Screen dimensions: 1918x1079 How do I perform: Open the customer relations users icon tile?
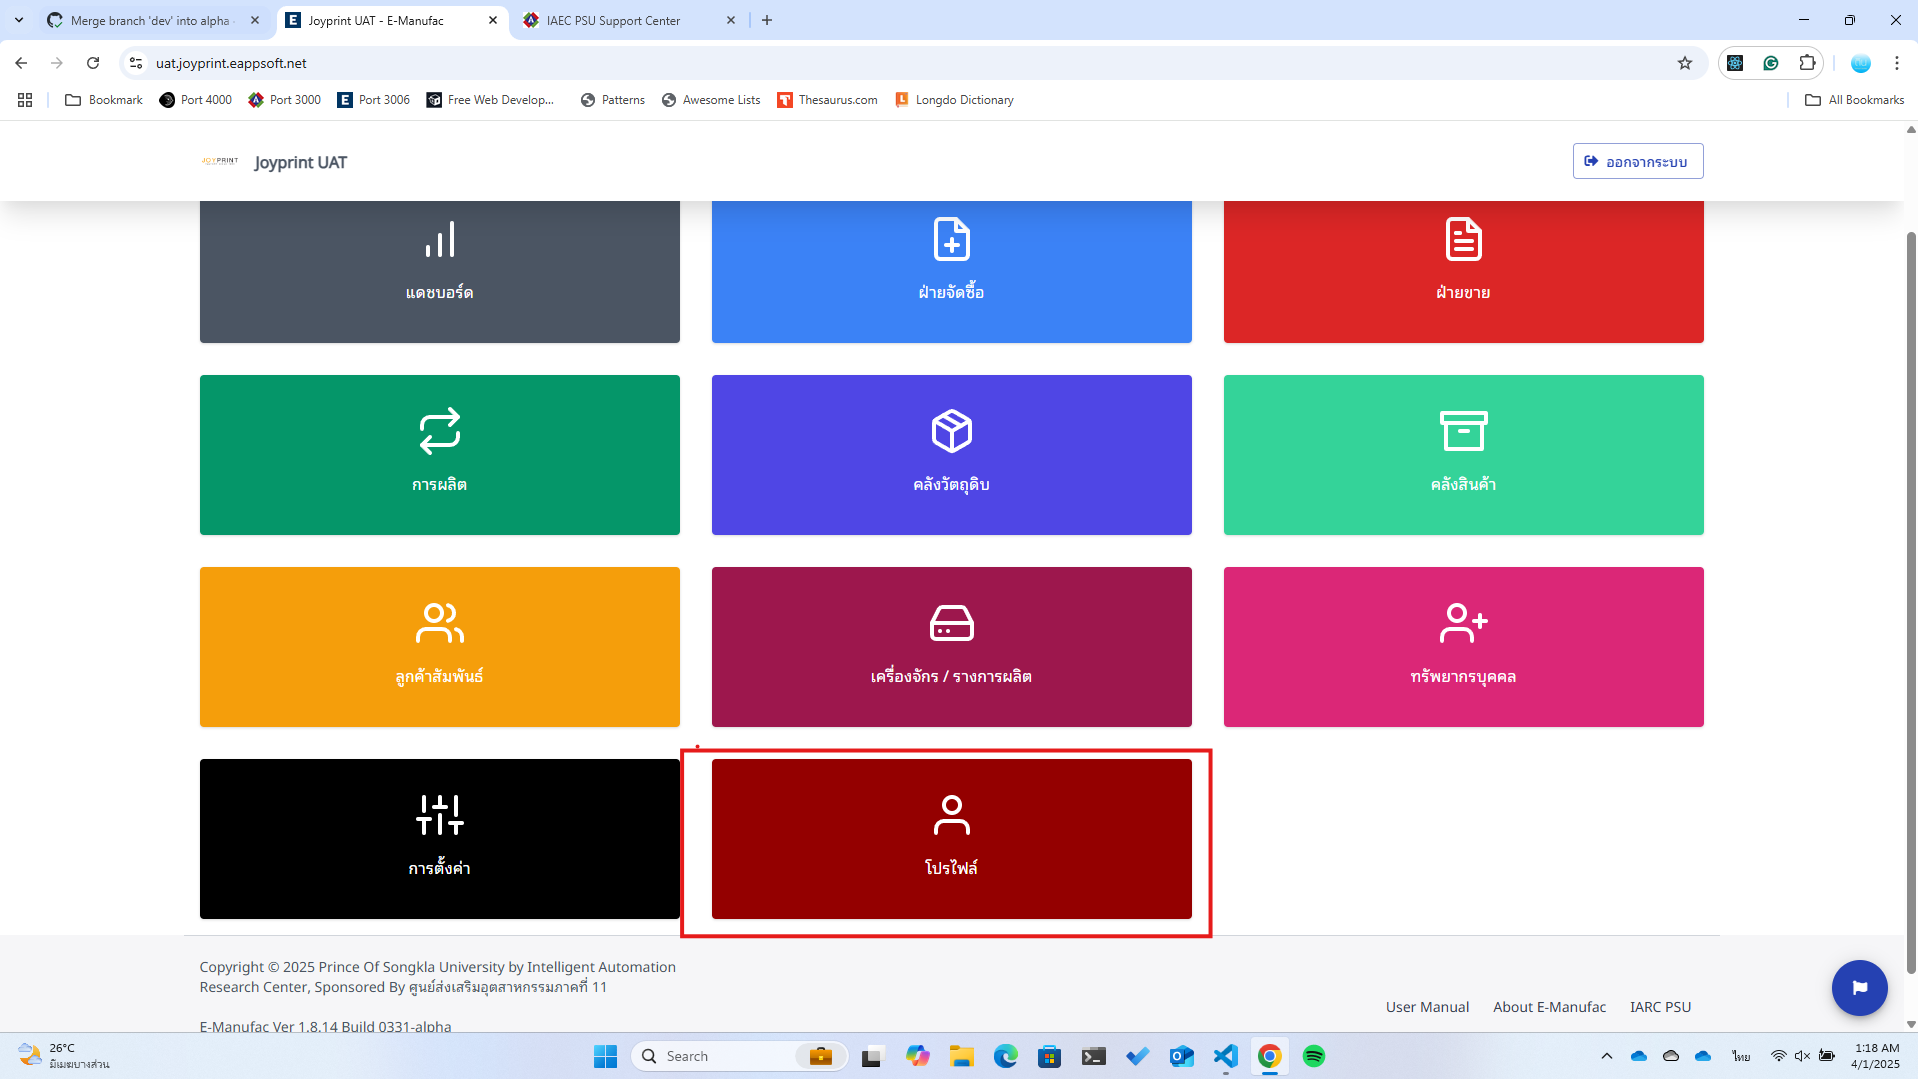[x=439, y=646]
